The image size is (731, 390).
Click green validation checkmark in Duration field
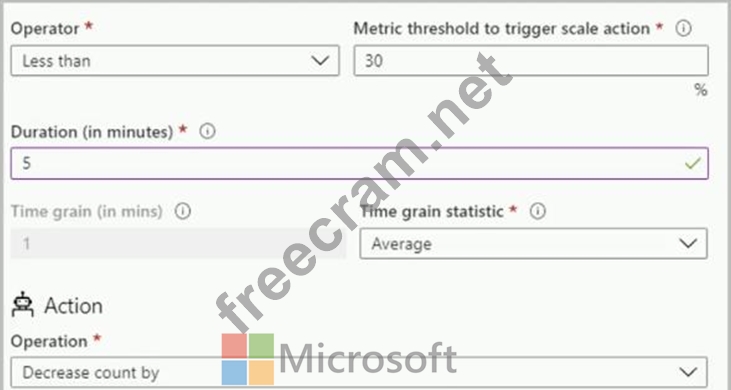coord(693,164)
